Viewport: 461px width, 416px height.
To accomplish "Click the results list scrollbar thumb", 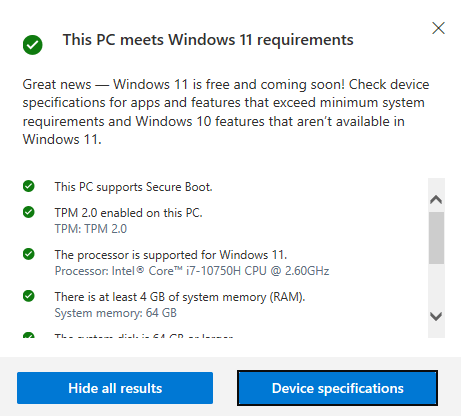I will click(x=436, y=238).
